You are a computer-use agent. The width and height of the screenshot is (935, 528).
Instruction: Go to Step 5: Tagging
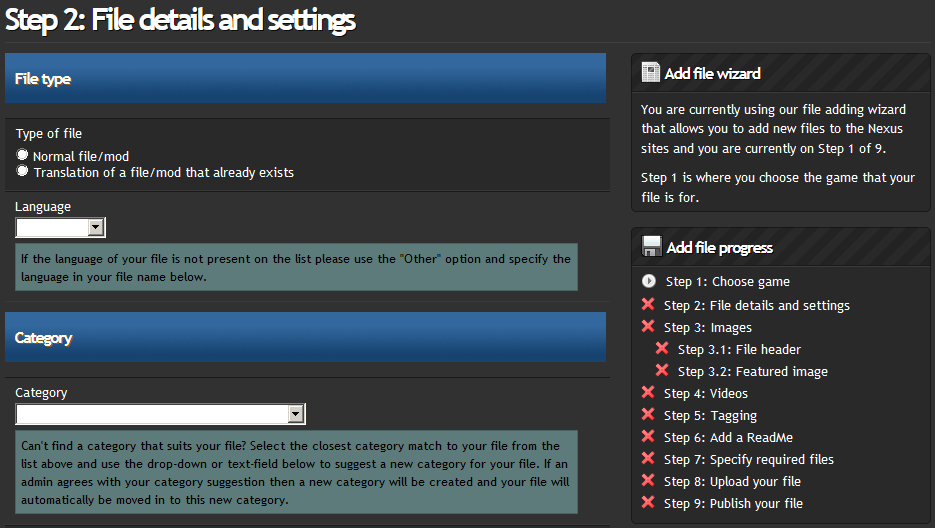(x=710, y=415)
